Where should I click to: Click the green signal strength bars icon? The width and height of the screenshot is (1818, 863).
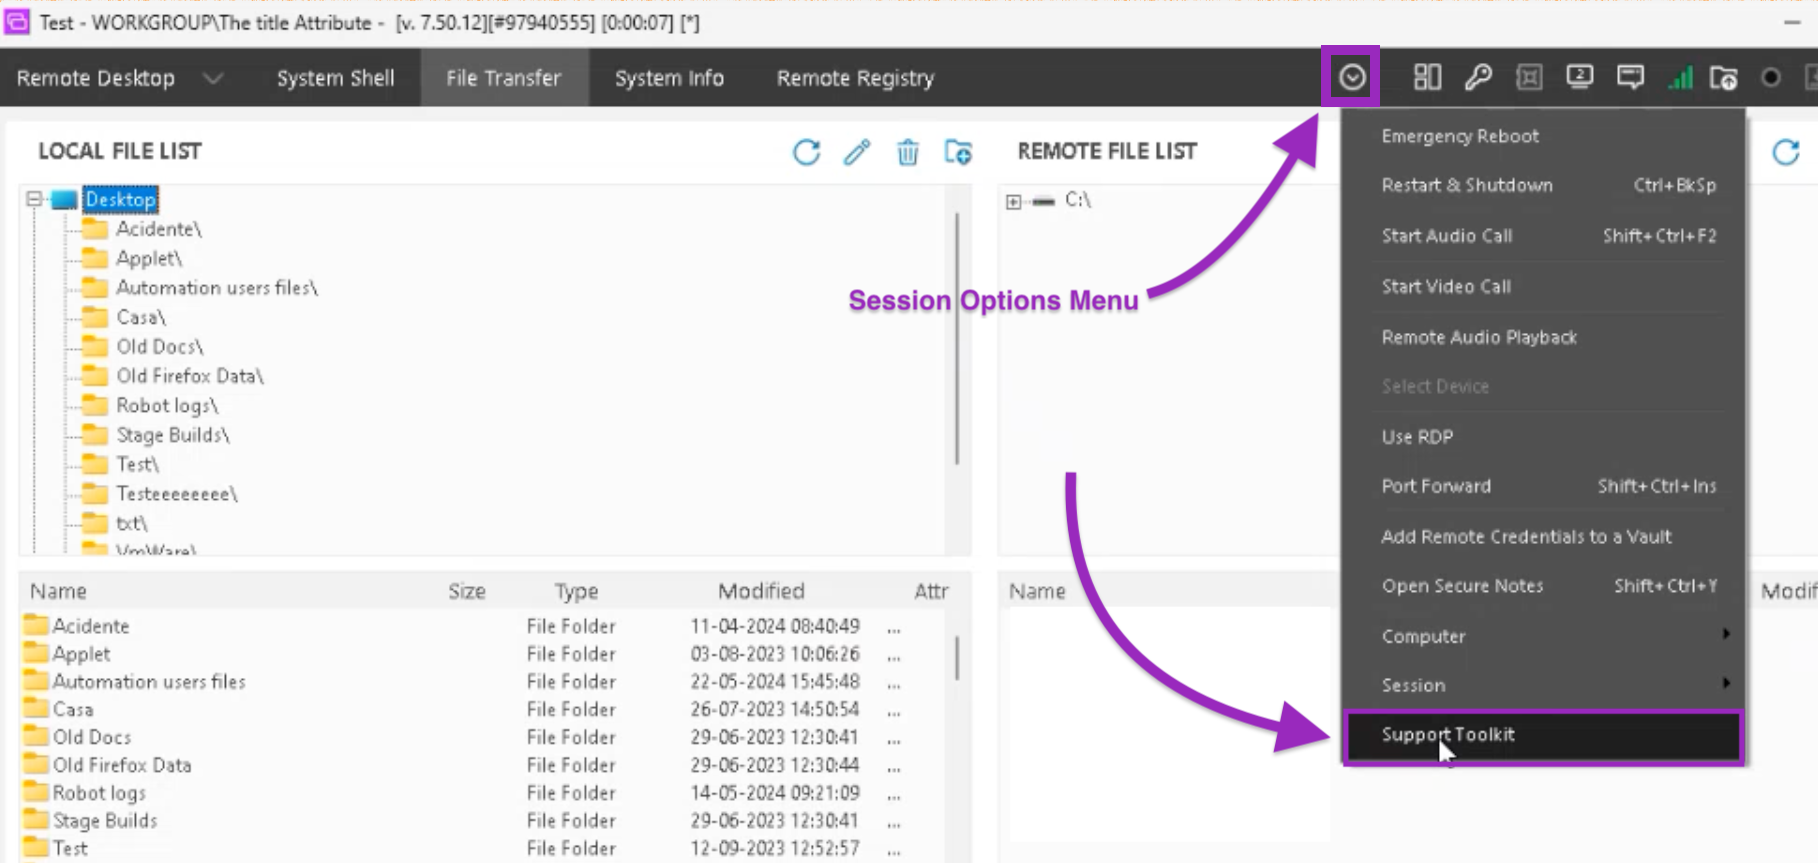click(1680, 77)
